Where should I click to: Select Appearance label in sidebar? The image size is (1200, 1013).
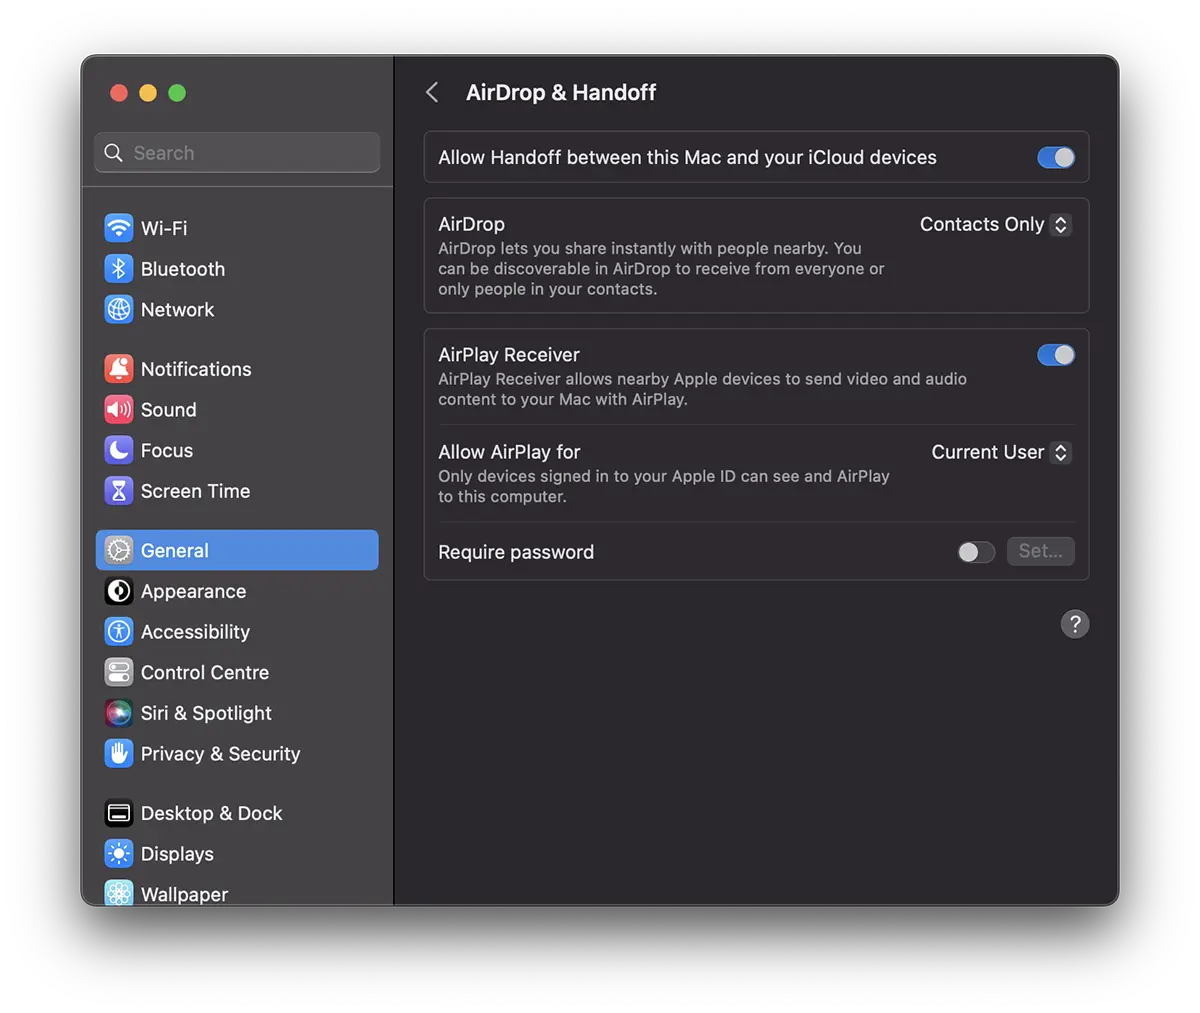pos(193,591)
